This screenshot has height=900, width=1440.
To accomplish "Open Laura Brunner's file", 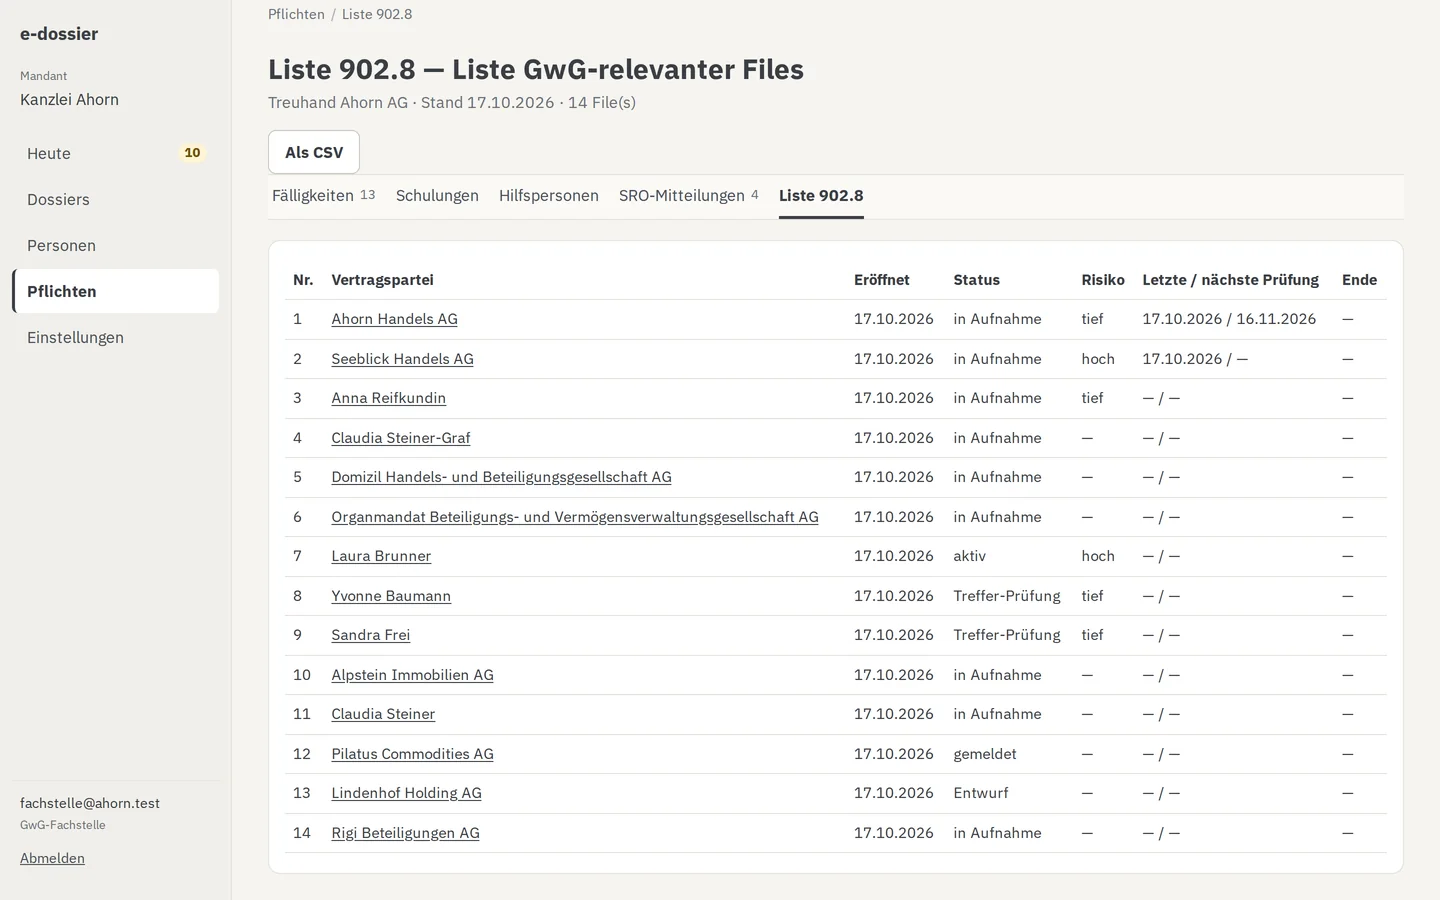I will pos(381,556).
